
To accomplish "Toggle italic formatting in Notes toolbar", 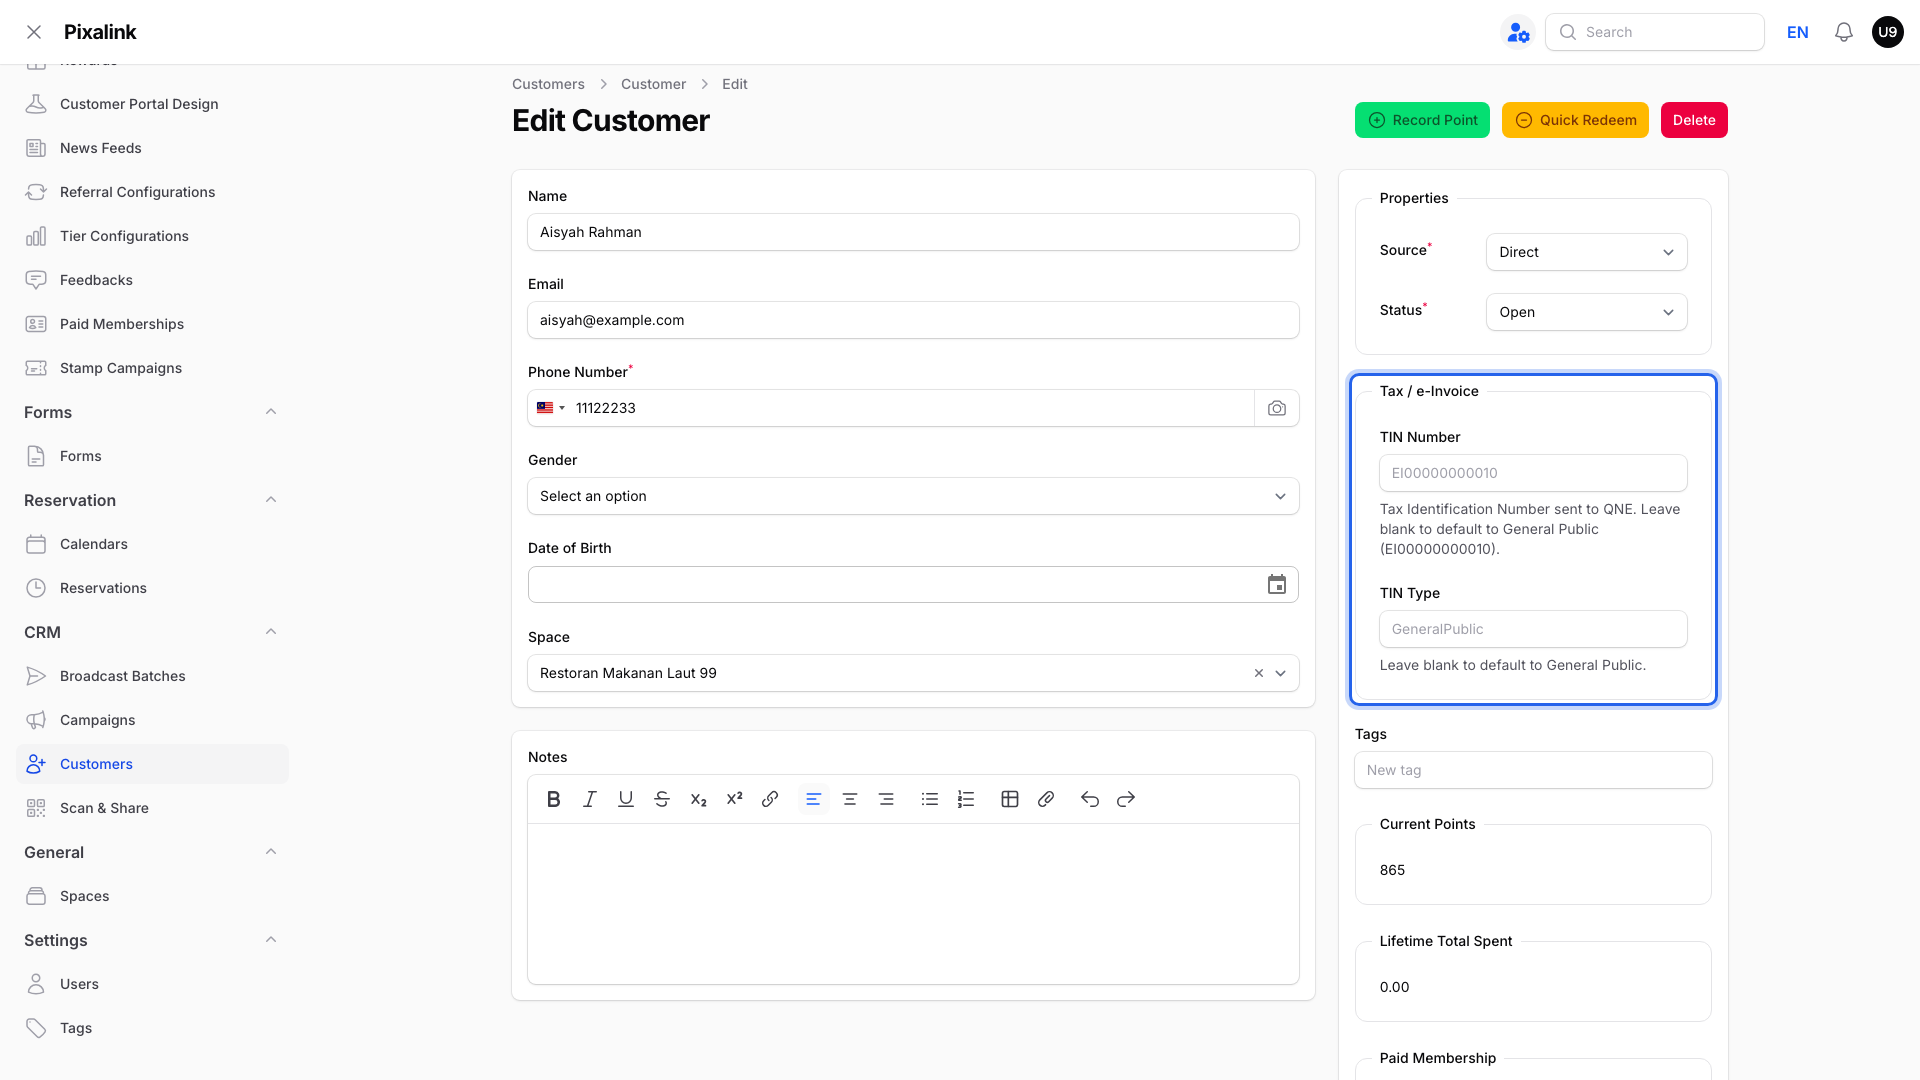I will tap(590, 799).
